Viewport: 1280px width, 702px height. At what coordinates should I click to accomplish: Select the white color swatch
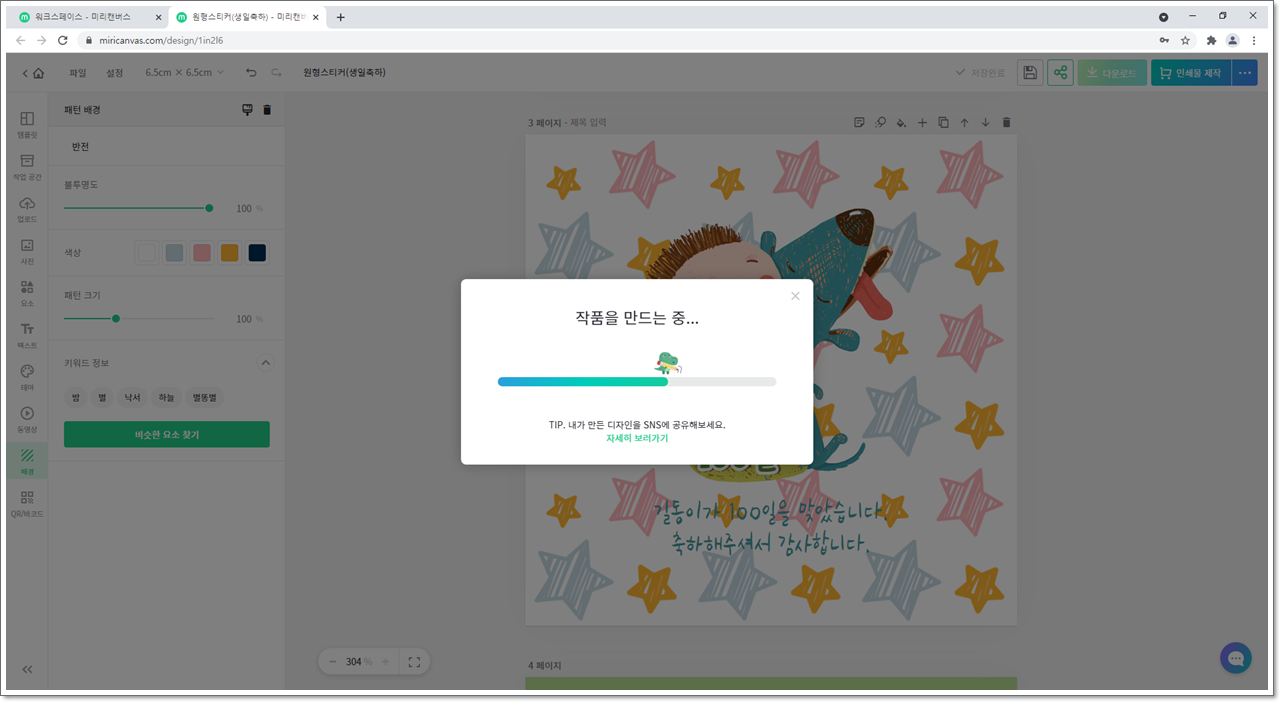147,253
